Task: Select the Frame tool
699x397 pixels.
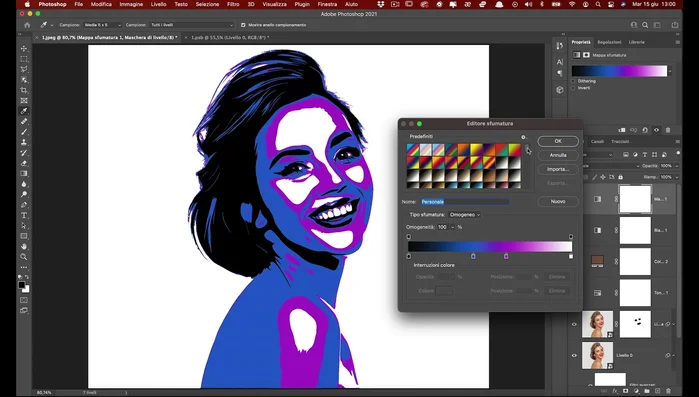Action: coord(24,101)
